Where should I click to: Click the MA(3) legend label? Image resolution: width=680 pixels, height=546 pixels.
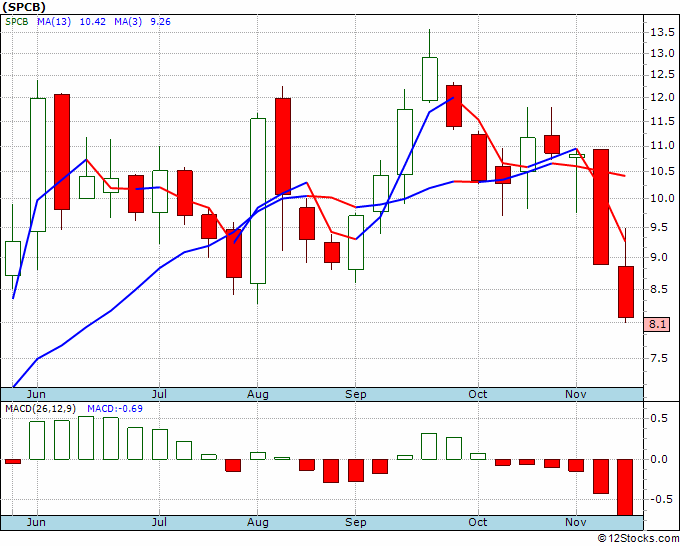tap(128, 22)
